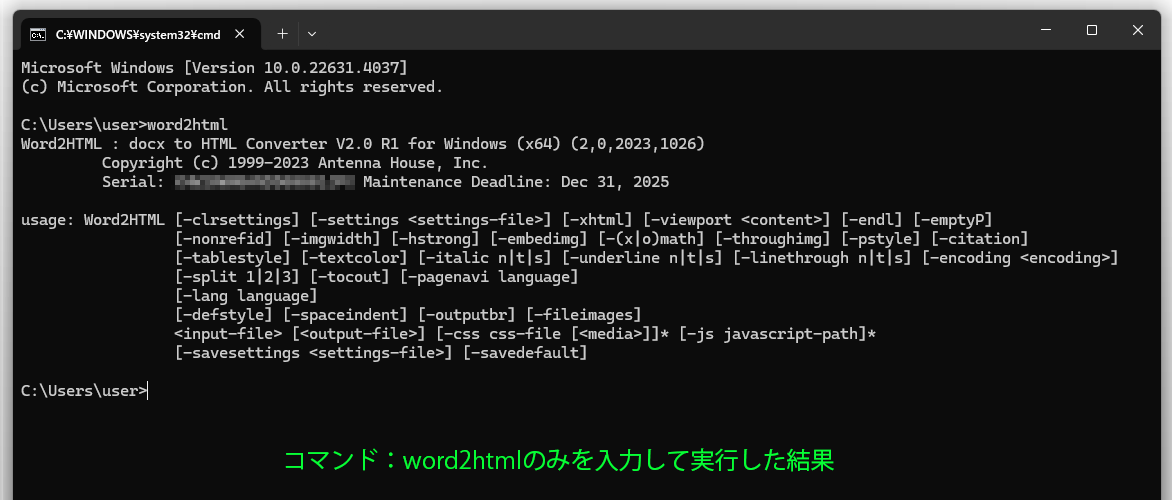The height and width of the screenshot is (500, 1172).
Task: Click the Microsoft Windows version line
Action: point(214,67)
